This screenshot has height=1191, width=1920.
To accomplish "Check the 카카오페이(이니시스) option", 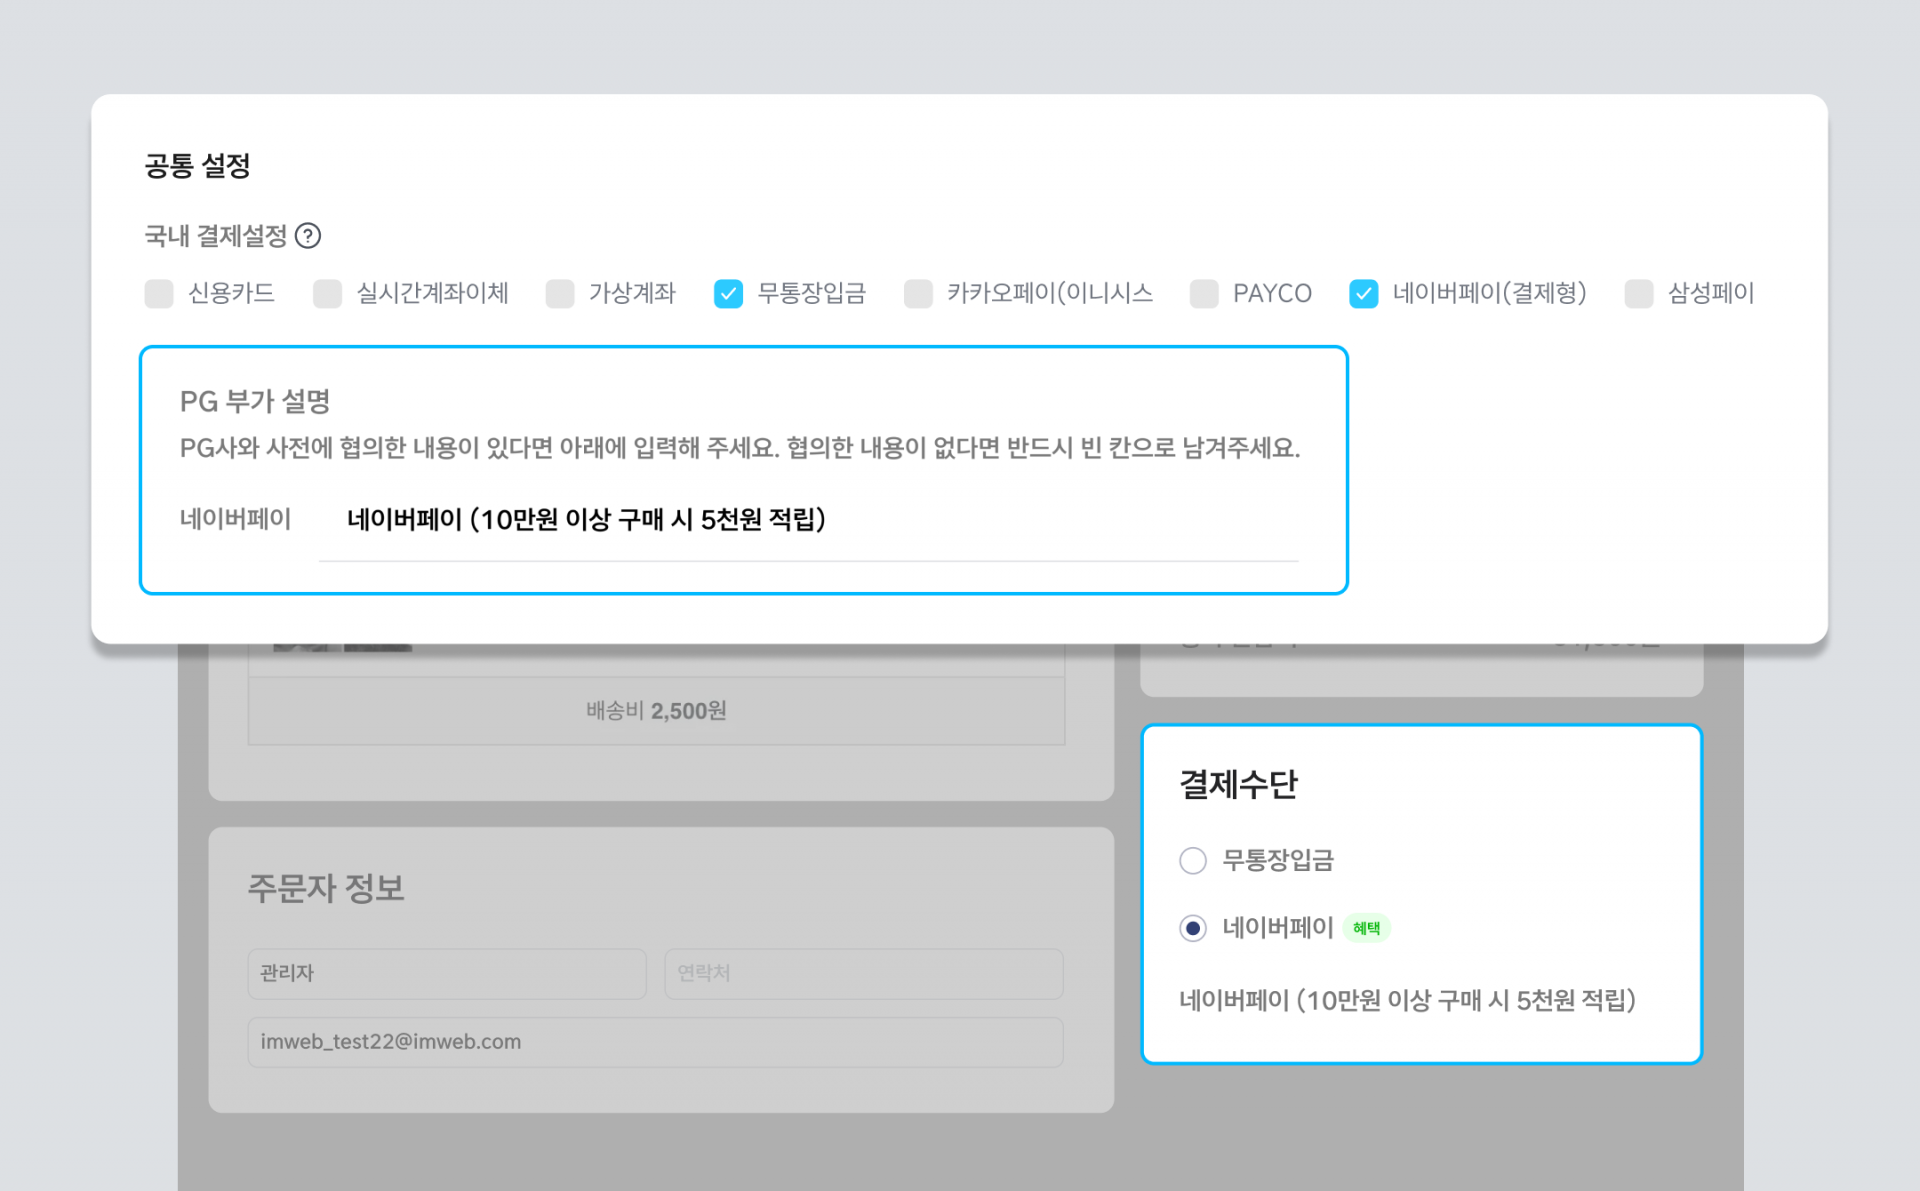I will [x=918, y=293].
